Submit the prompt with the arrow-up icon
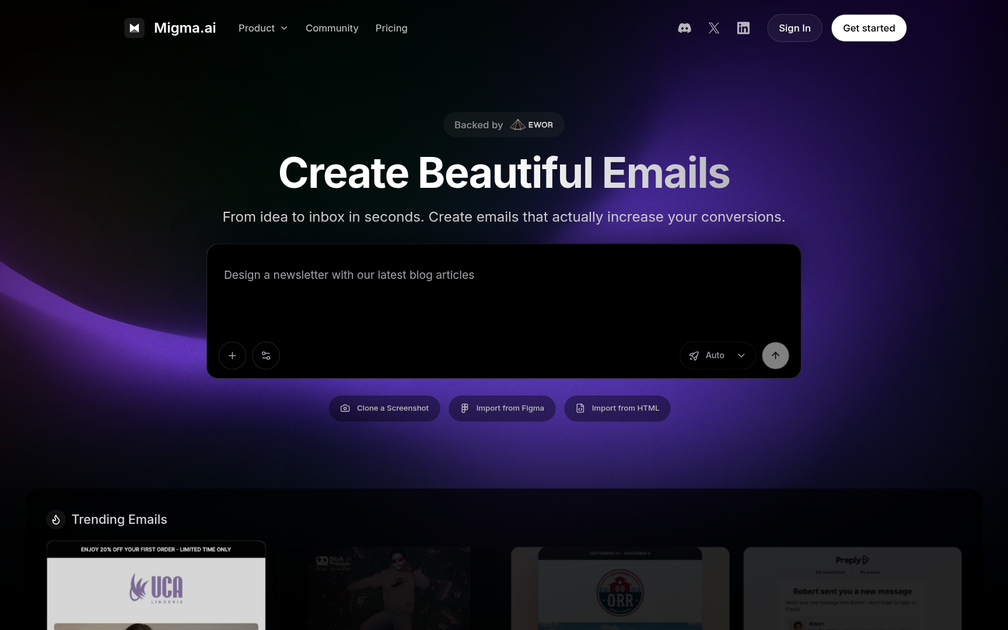1008x630 pixels. (x=775, y=355)
